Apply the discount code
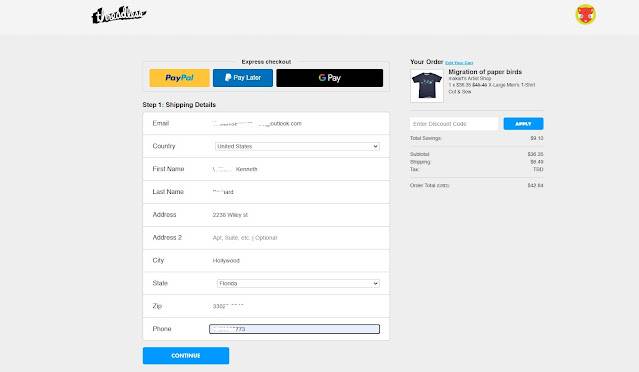The width and height of the screenshot is (639, 372). [523, 124]
